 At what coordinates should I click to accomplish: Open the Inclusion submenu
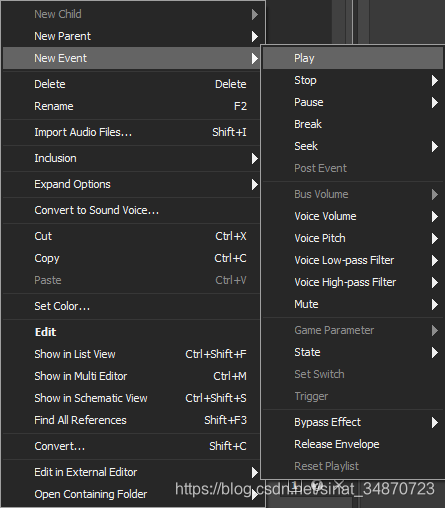click(131, 158)
